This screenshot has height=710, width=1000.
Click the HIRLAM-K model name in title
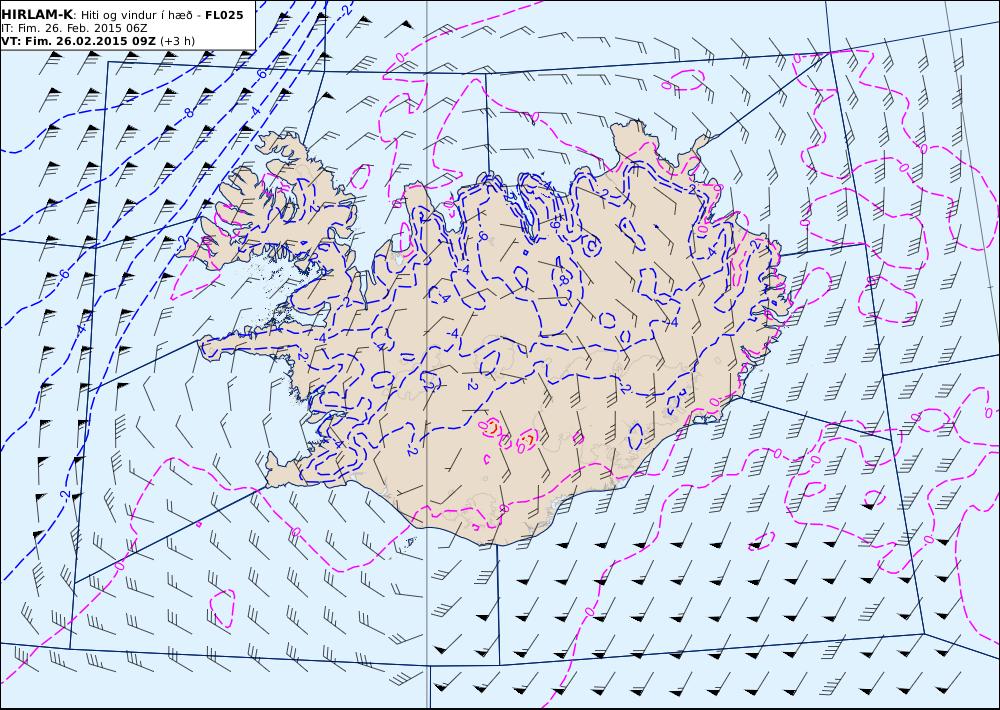coord(37,15)
